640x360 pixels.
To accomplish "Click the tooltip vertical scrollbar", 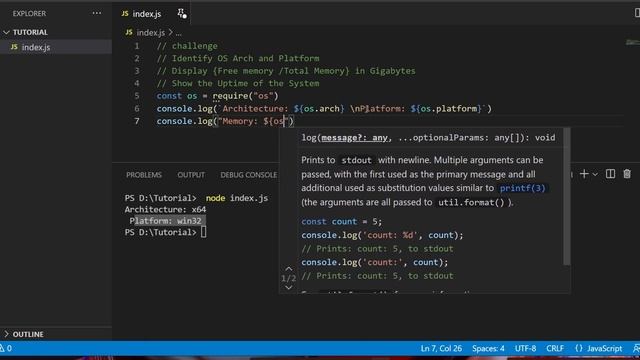I will pyautogui.click(x=567, y=196).
